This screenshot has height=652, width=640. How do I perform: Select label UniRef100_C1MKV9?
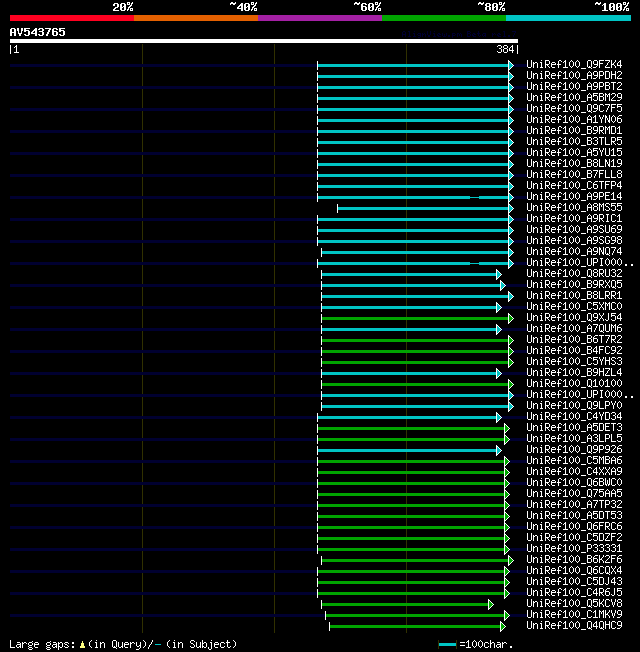point(574,615)
